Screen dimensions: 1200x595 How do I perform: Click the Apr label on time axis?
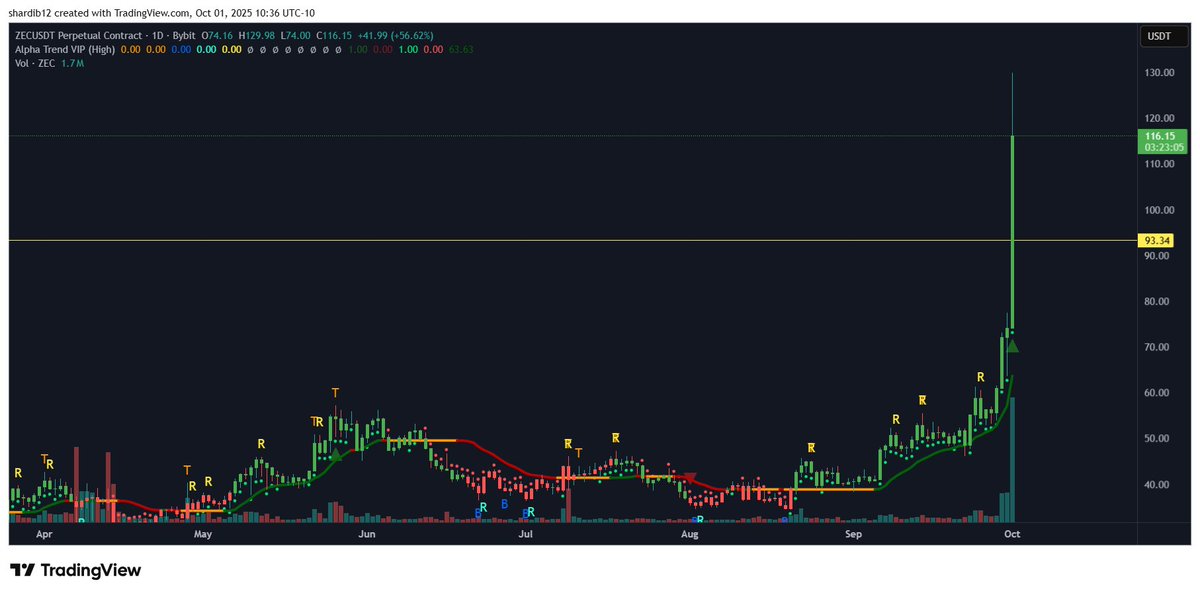(43, 535)
